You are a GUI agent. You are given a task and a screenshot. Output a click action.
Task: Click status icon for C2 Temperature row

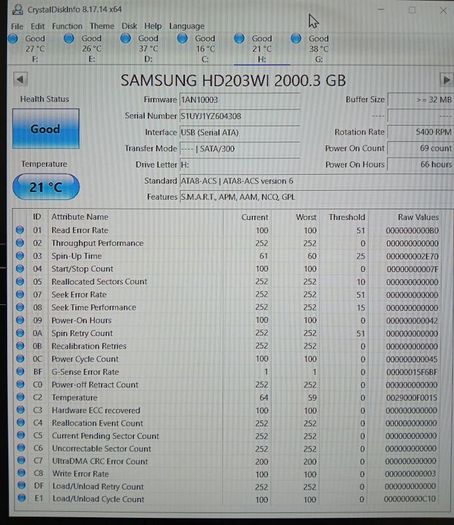[x=20, y=397]
